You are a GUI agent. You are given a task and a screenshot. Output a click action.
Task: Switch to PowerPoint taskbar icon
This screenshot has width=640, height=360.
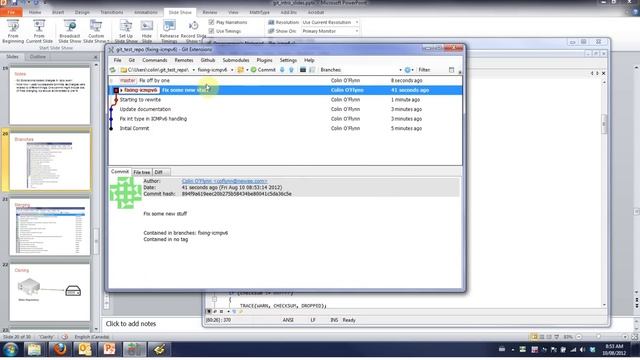pos(109,350)
